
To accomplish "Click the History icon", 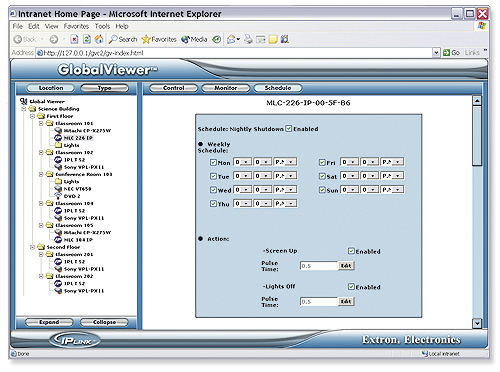I will click(x=217, y=39).
